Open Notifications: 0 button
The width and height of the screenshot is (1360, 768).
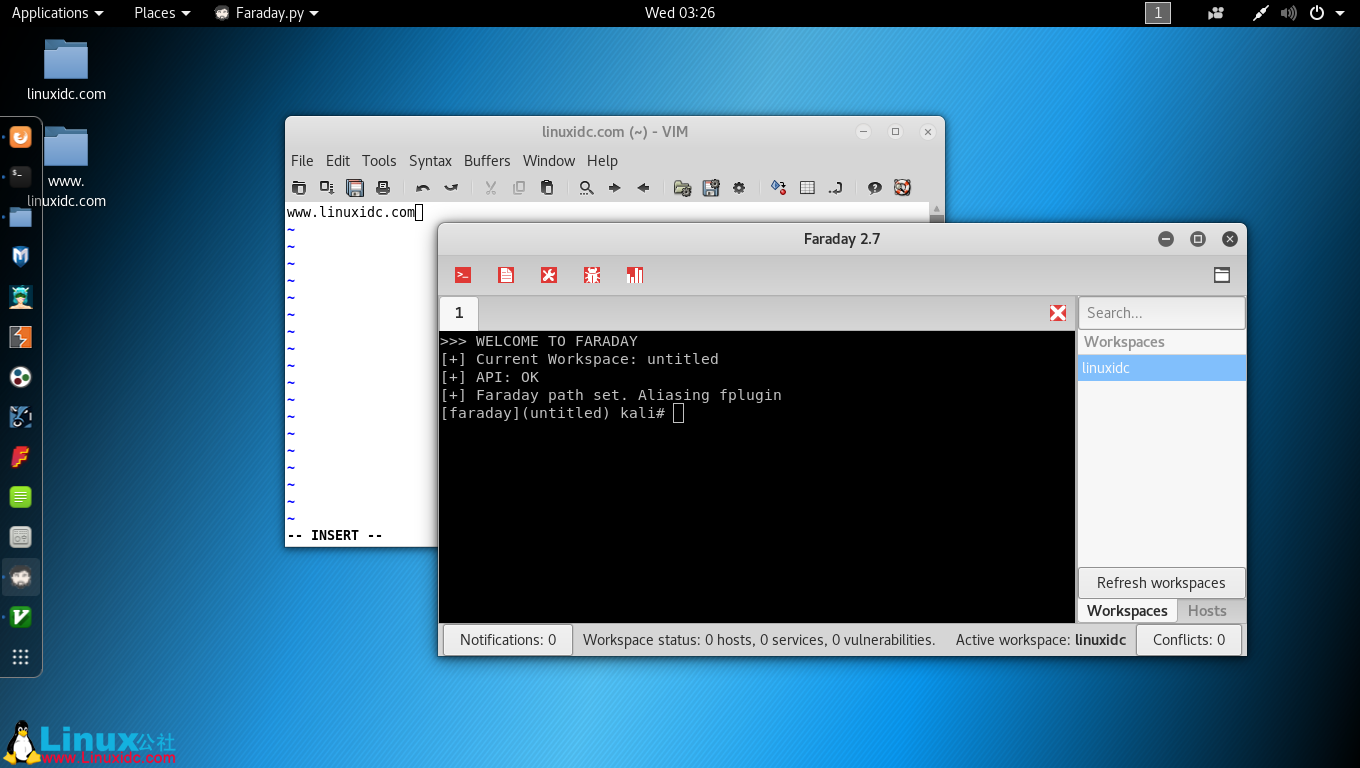coord(508,640)
